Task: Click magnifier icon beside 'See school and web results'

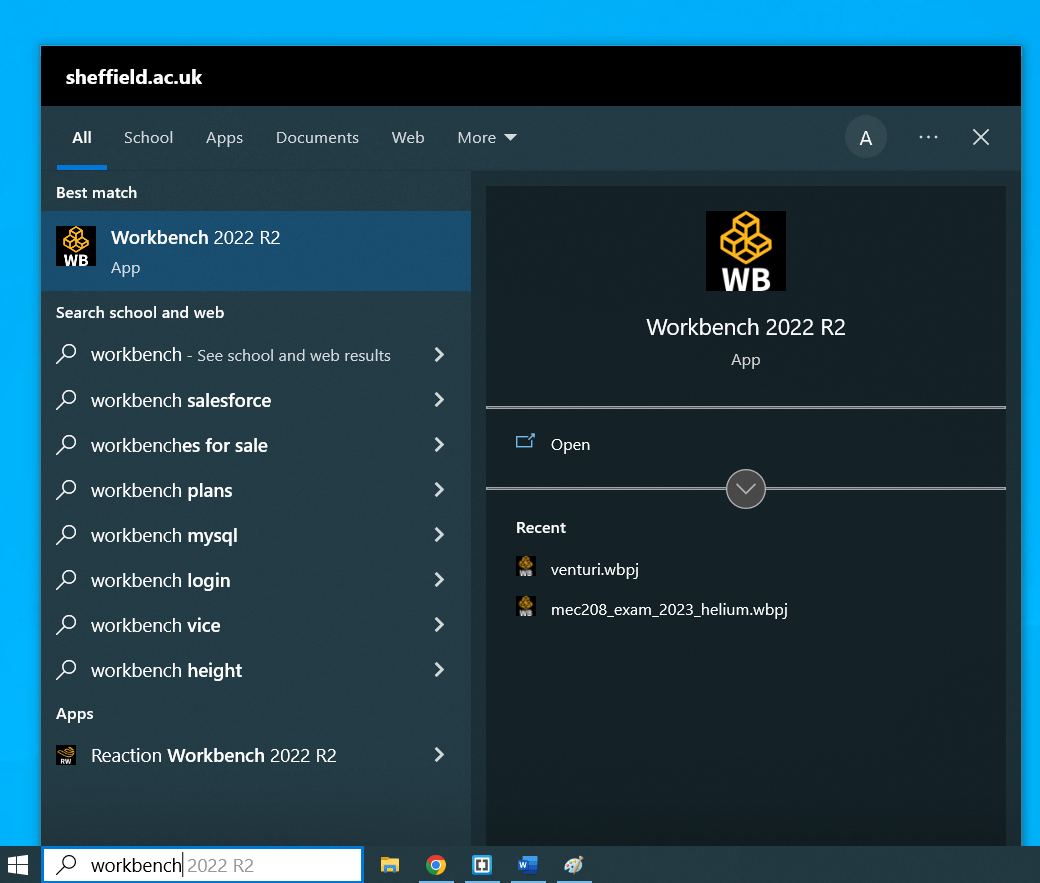Action: point(66,354)
